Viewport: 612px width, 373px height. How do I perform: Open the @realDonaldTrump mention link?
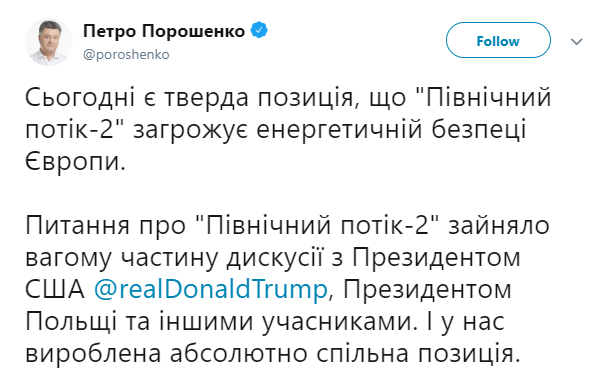[x=210, y=290]
